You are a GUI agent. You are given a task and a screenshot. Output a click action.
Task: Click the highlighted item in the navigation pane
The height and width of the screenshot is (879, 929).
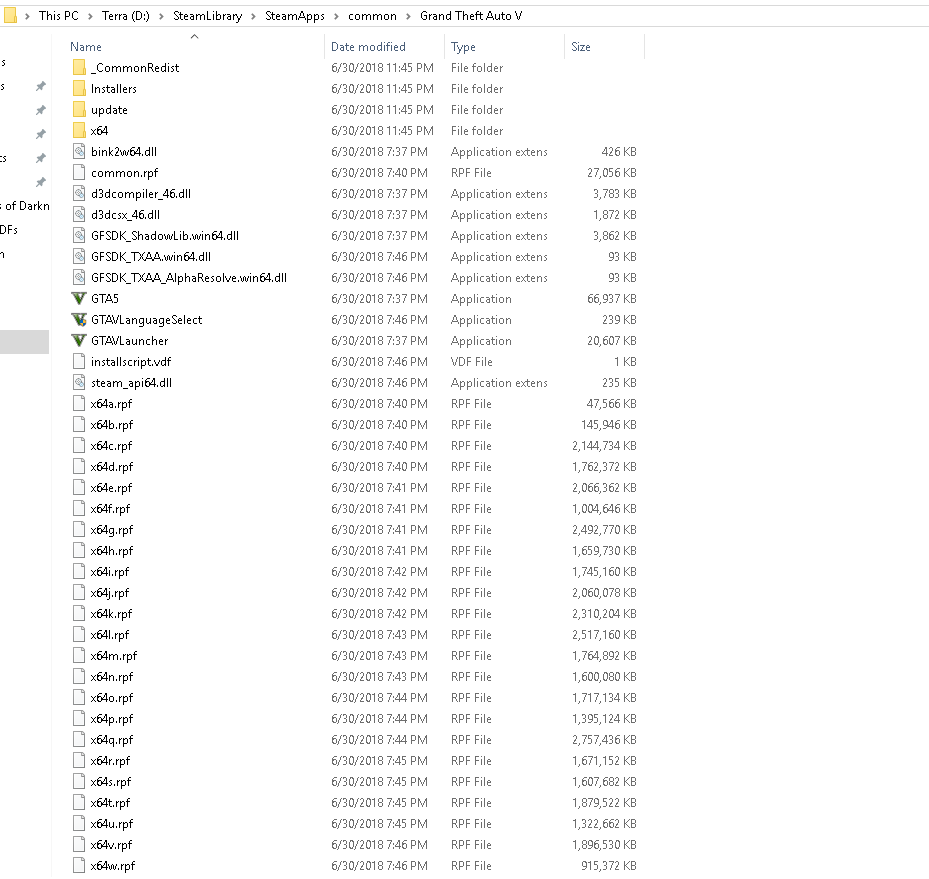[x=24, y=342]
